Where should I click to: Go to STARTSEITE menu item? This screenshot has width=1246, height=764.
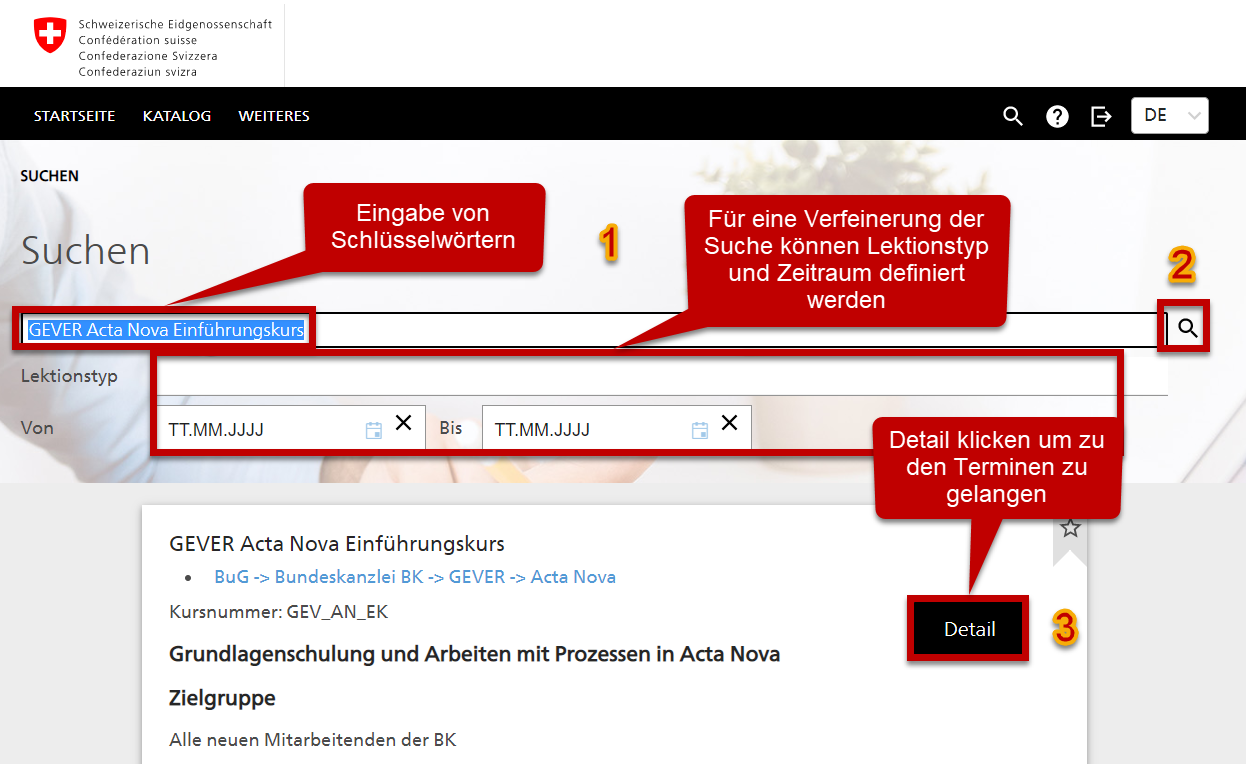pyautogui.click(x=74, y=116)
